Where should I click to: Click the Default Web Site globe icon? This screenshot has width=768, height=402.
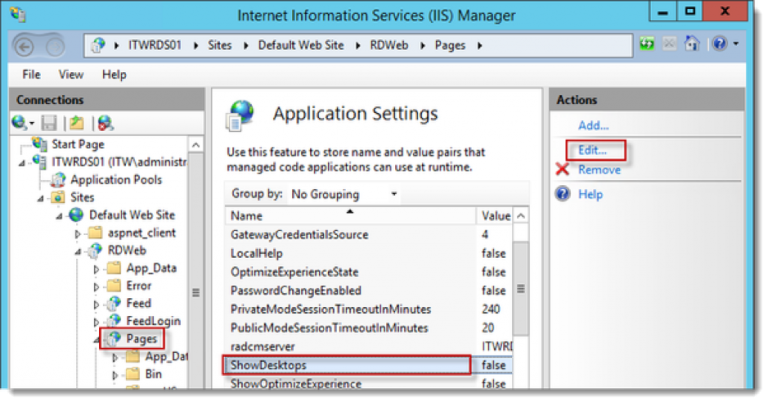tap(76, 215)
